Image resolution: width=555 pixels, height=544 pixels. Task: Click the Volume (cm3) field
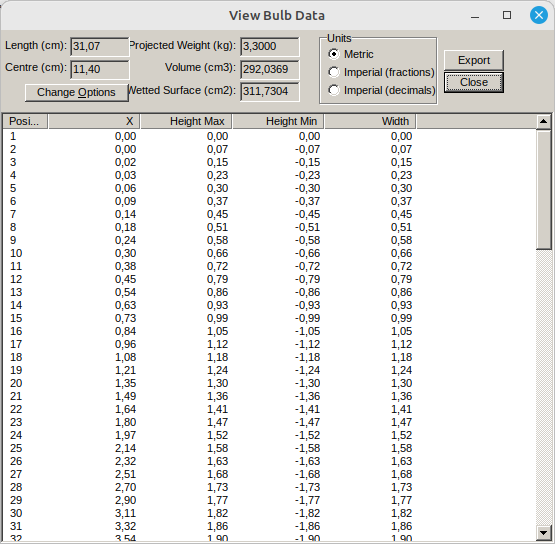coord(270,69)
